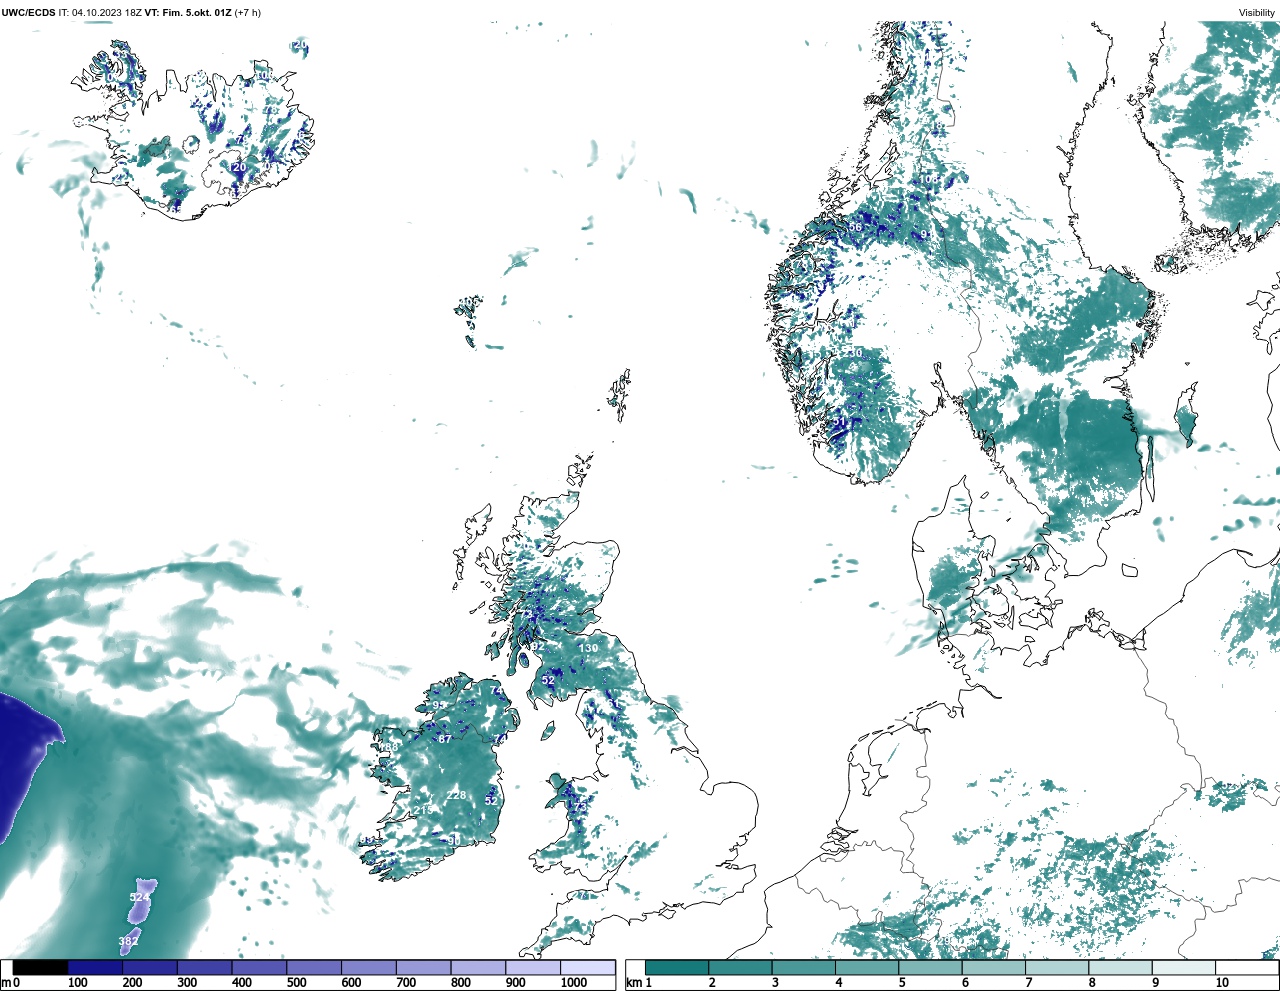Click the '04.10.2023 18Z' init time
The image size is (1280, 991).
pos(107,12)
